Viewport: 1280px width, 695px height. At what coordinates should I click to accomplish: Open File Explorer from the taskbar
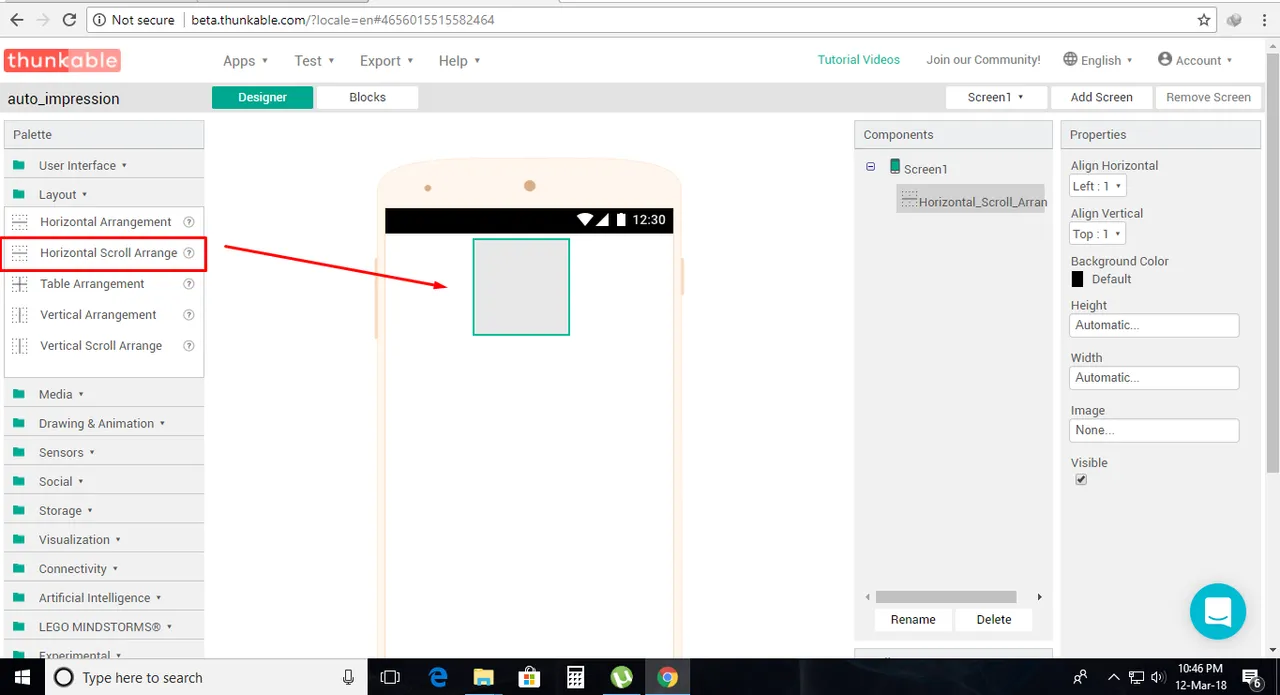click(x=484, y=677)
